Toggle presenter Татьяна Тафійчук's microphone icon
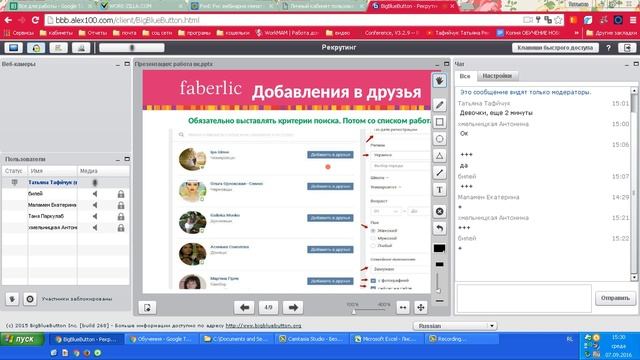The height and width of the screenshot is (360, 640). point(95,182)
